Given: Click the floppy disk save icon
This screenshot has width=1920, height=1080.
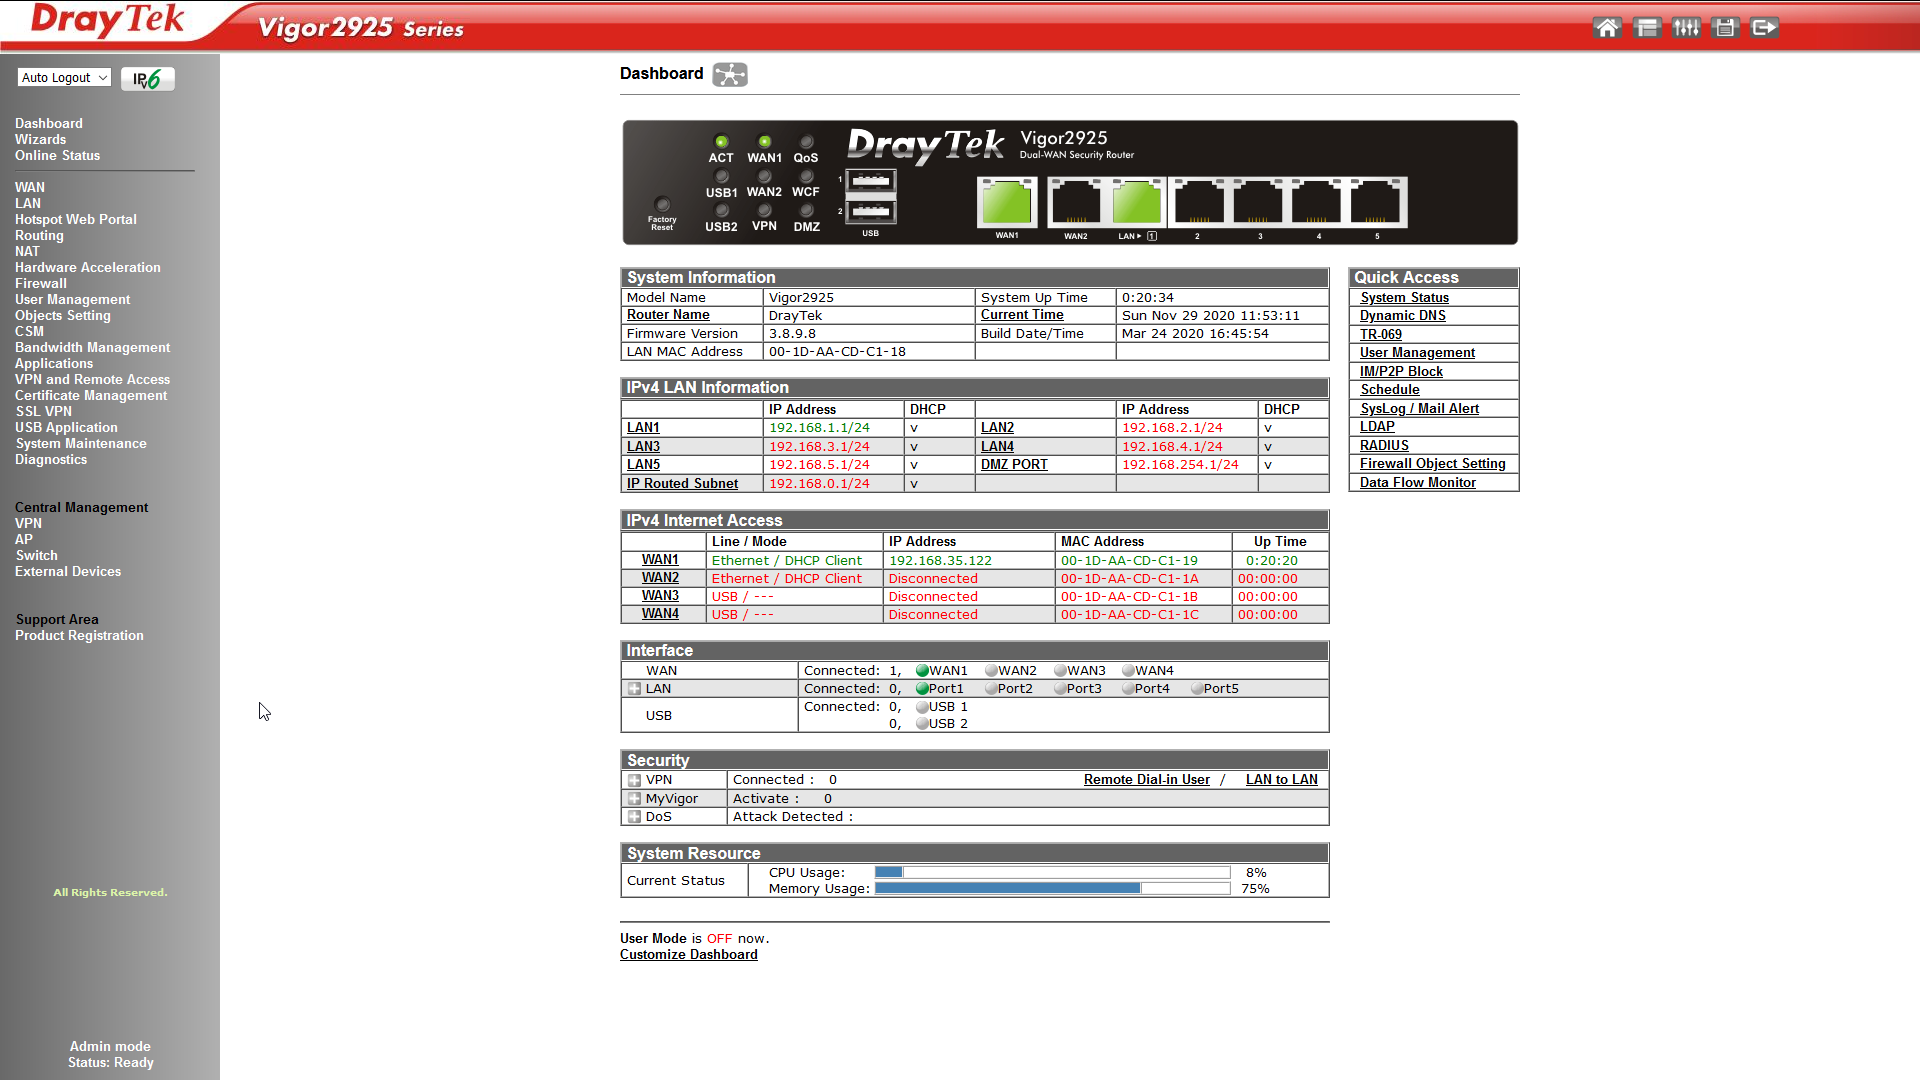Looking at the screenshot, I should point(1725,28).
